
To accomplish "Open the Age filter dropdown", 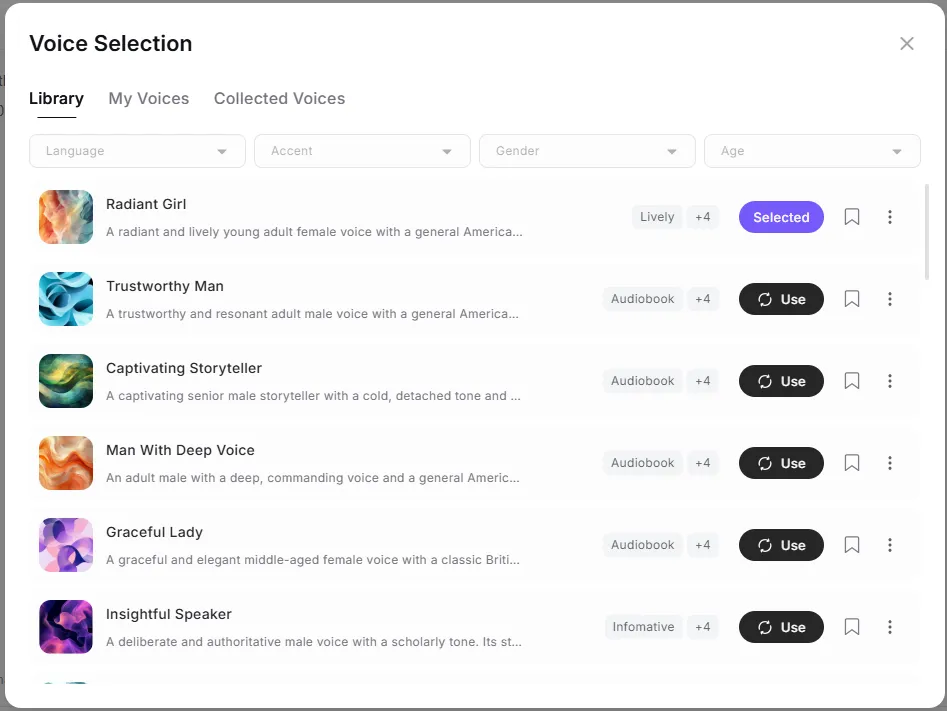I will (812, 150).
